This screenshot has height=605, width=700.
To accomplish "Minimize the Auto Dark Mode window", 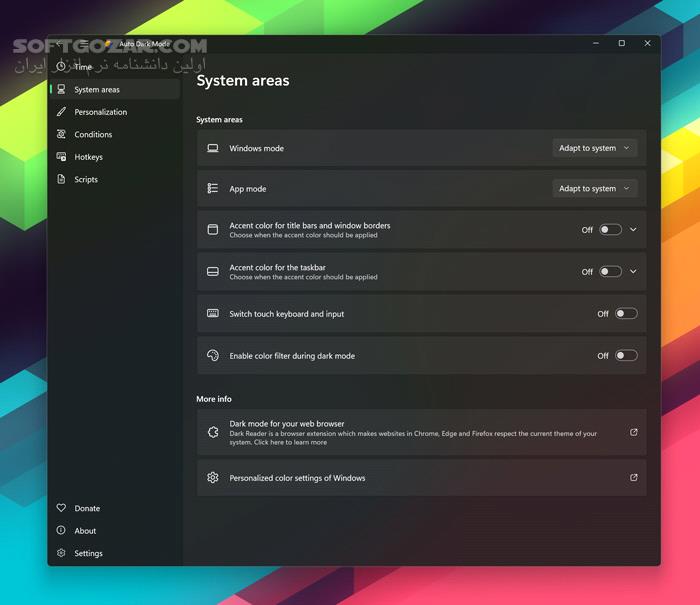I will [x=596, y=43].
